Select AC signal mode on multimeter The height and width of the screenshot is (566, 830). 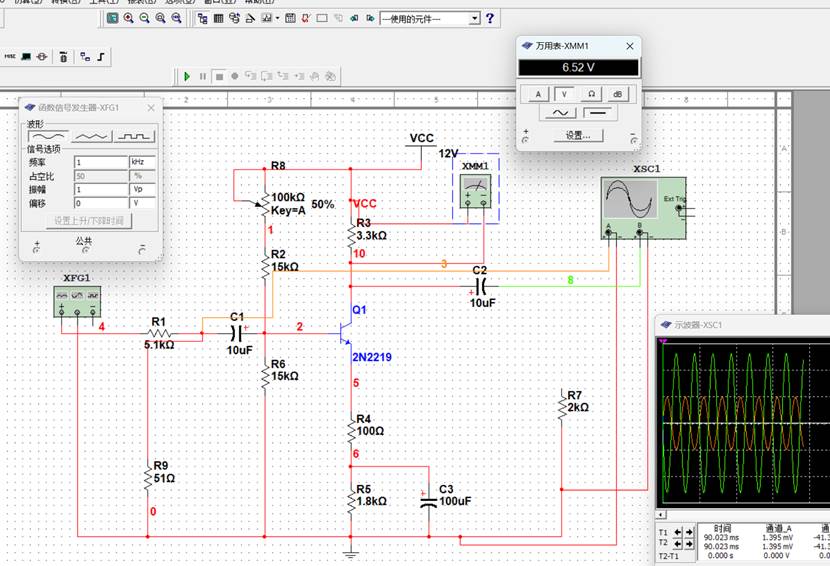click(x=560, y=113)
